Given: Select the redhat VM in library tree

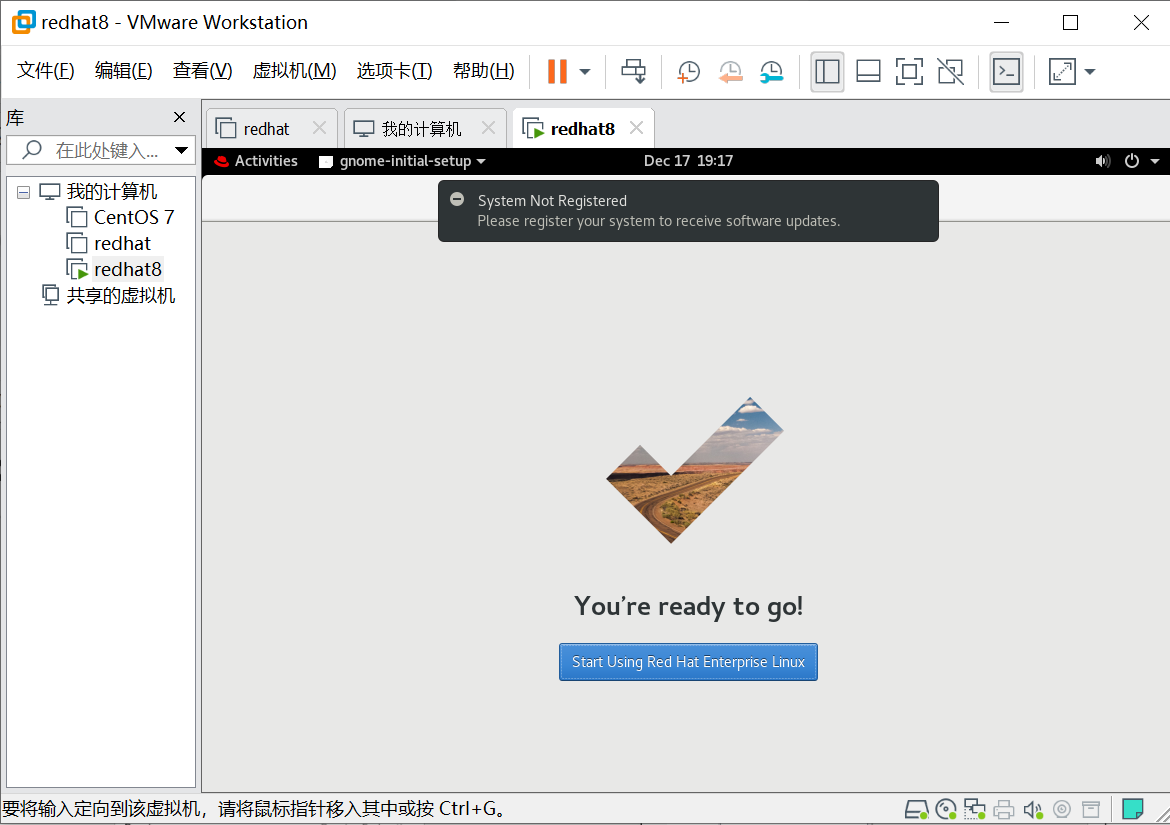Looking at the screenshot, I should (x=122, y=243).
